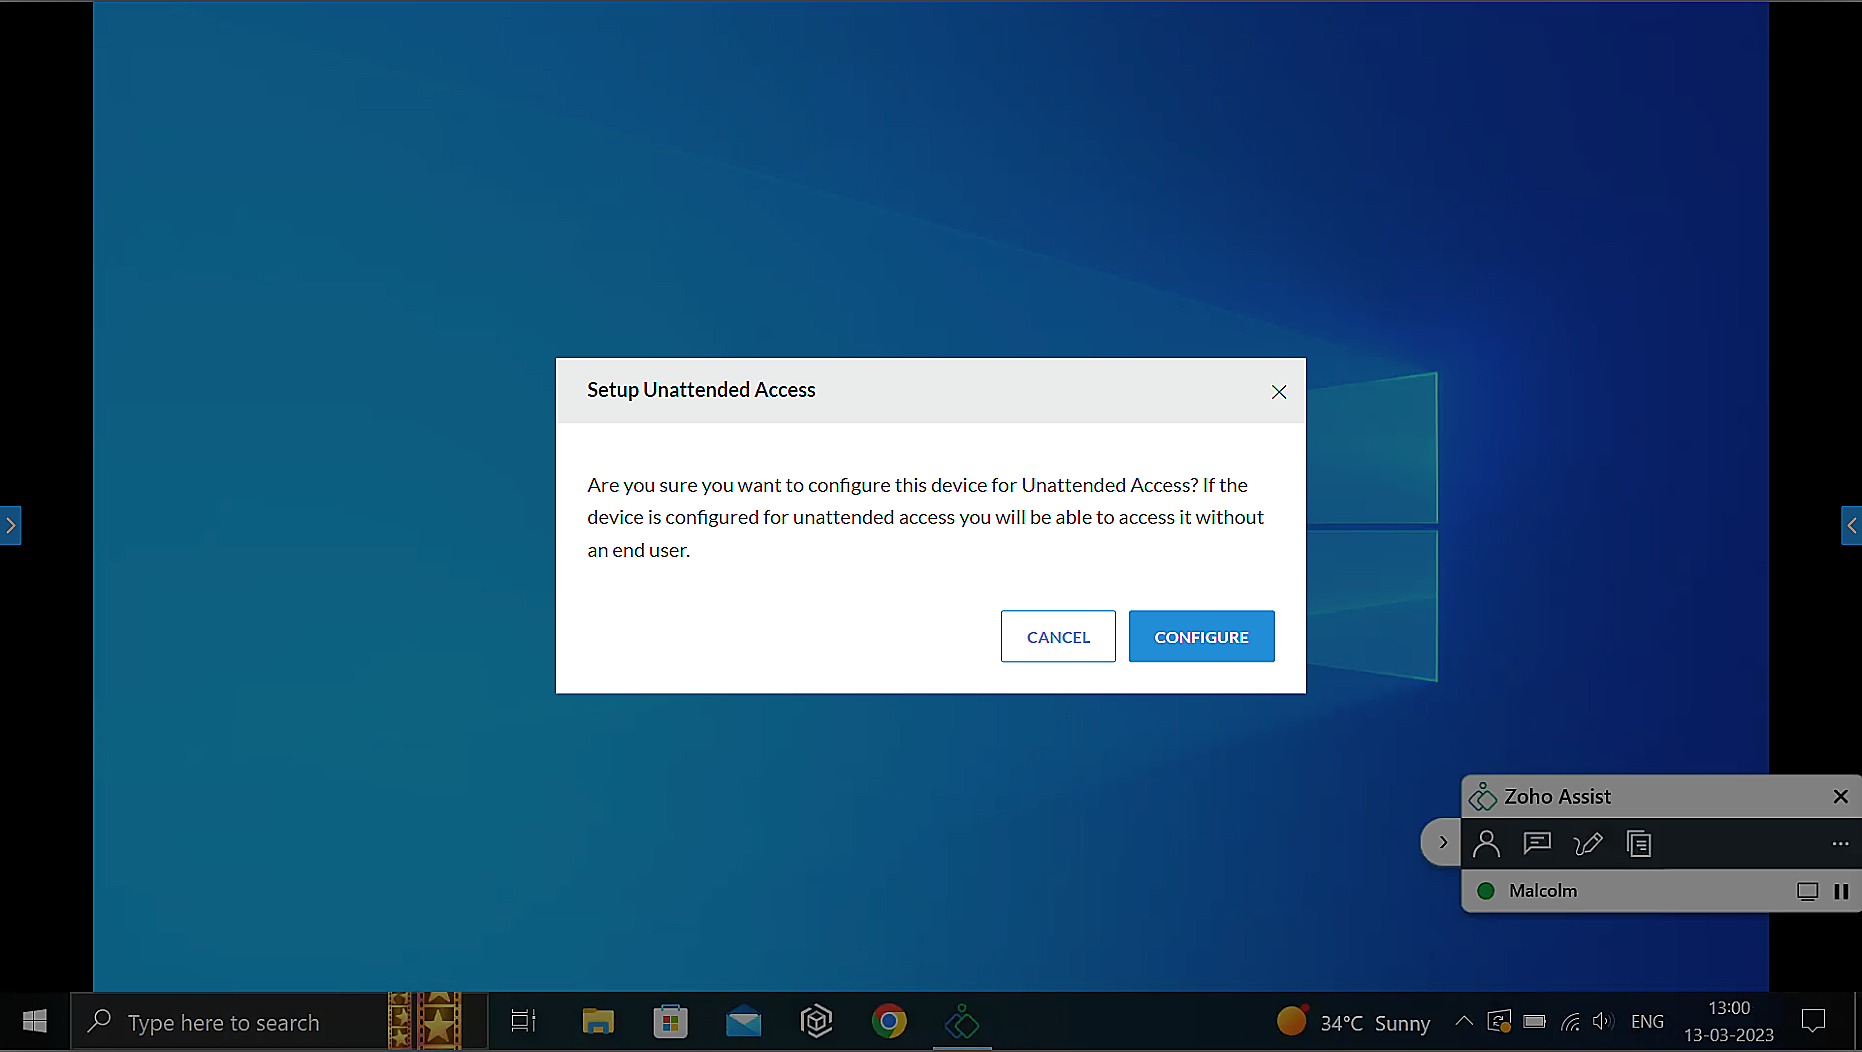
Task: Open the Mail app from the taskbar
Action: click(x=743, y=1021)
